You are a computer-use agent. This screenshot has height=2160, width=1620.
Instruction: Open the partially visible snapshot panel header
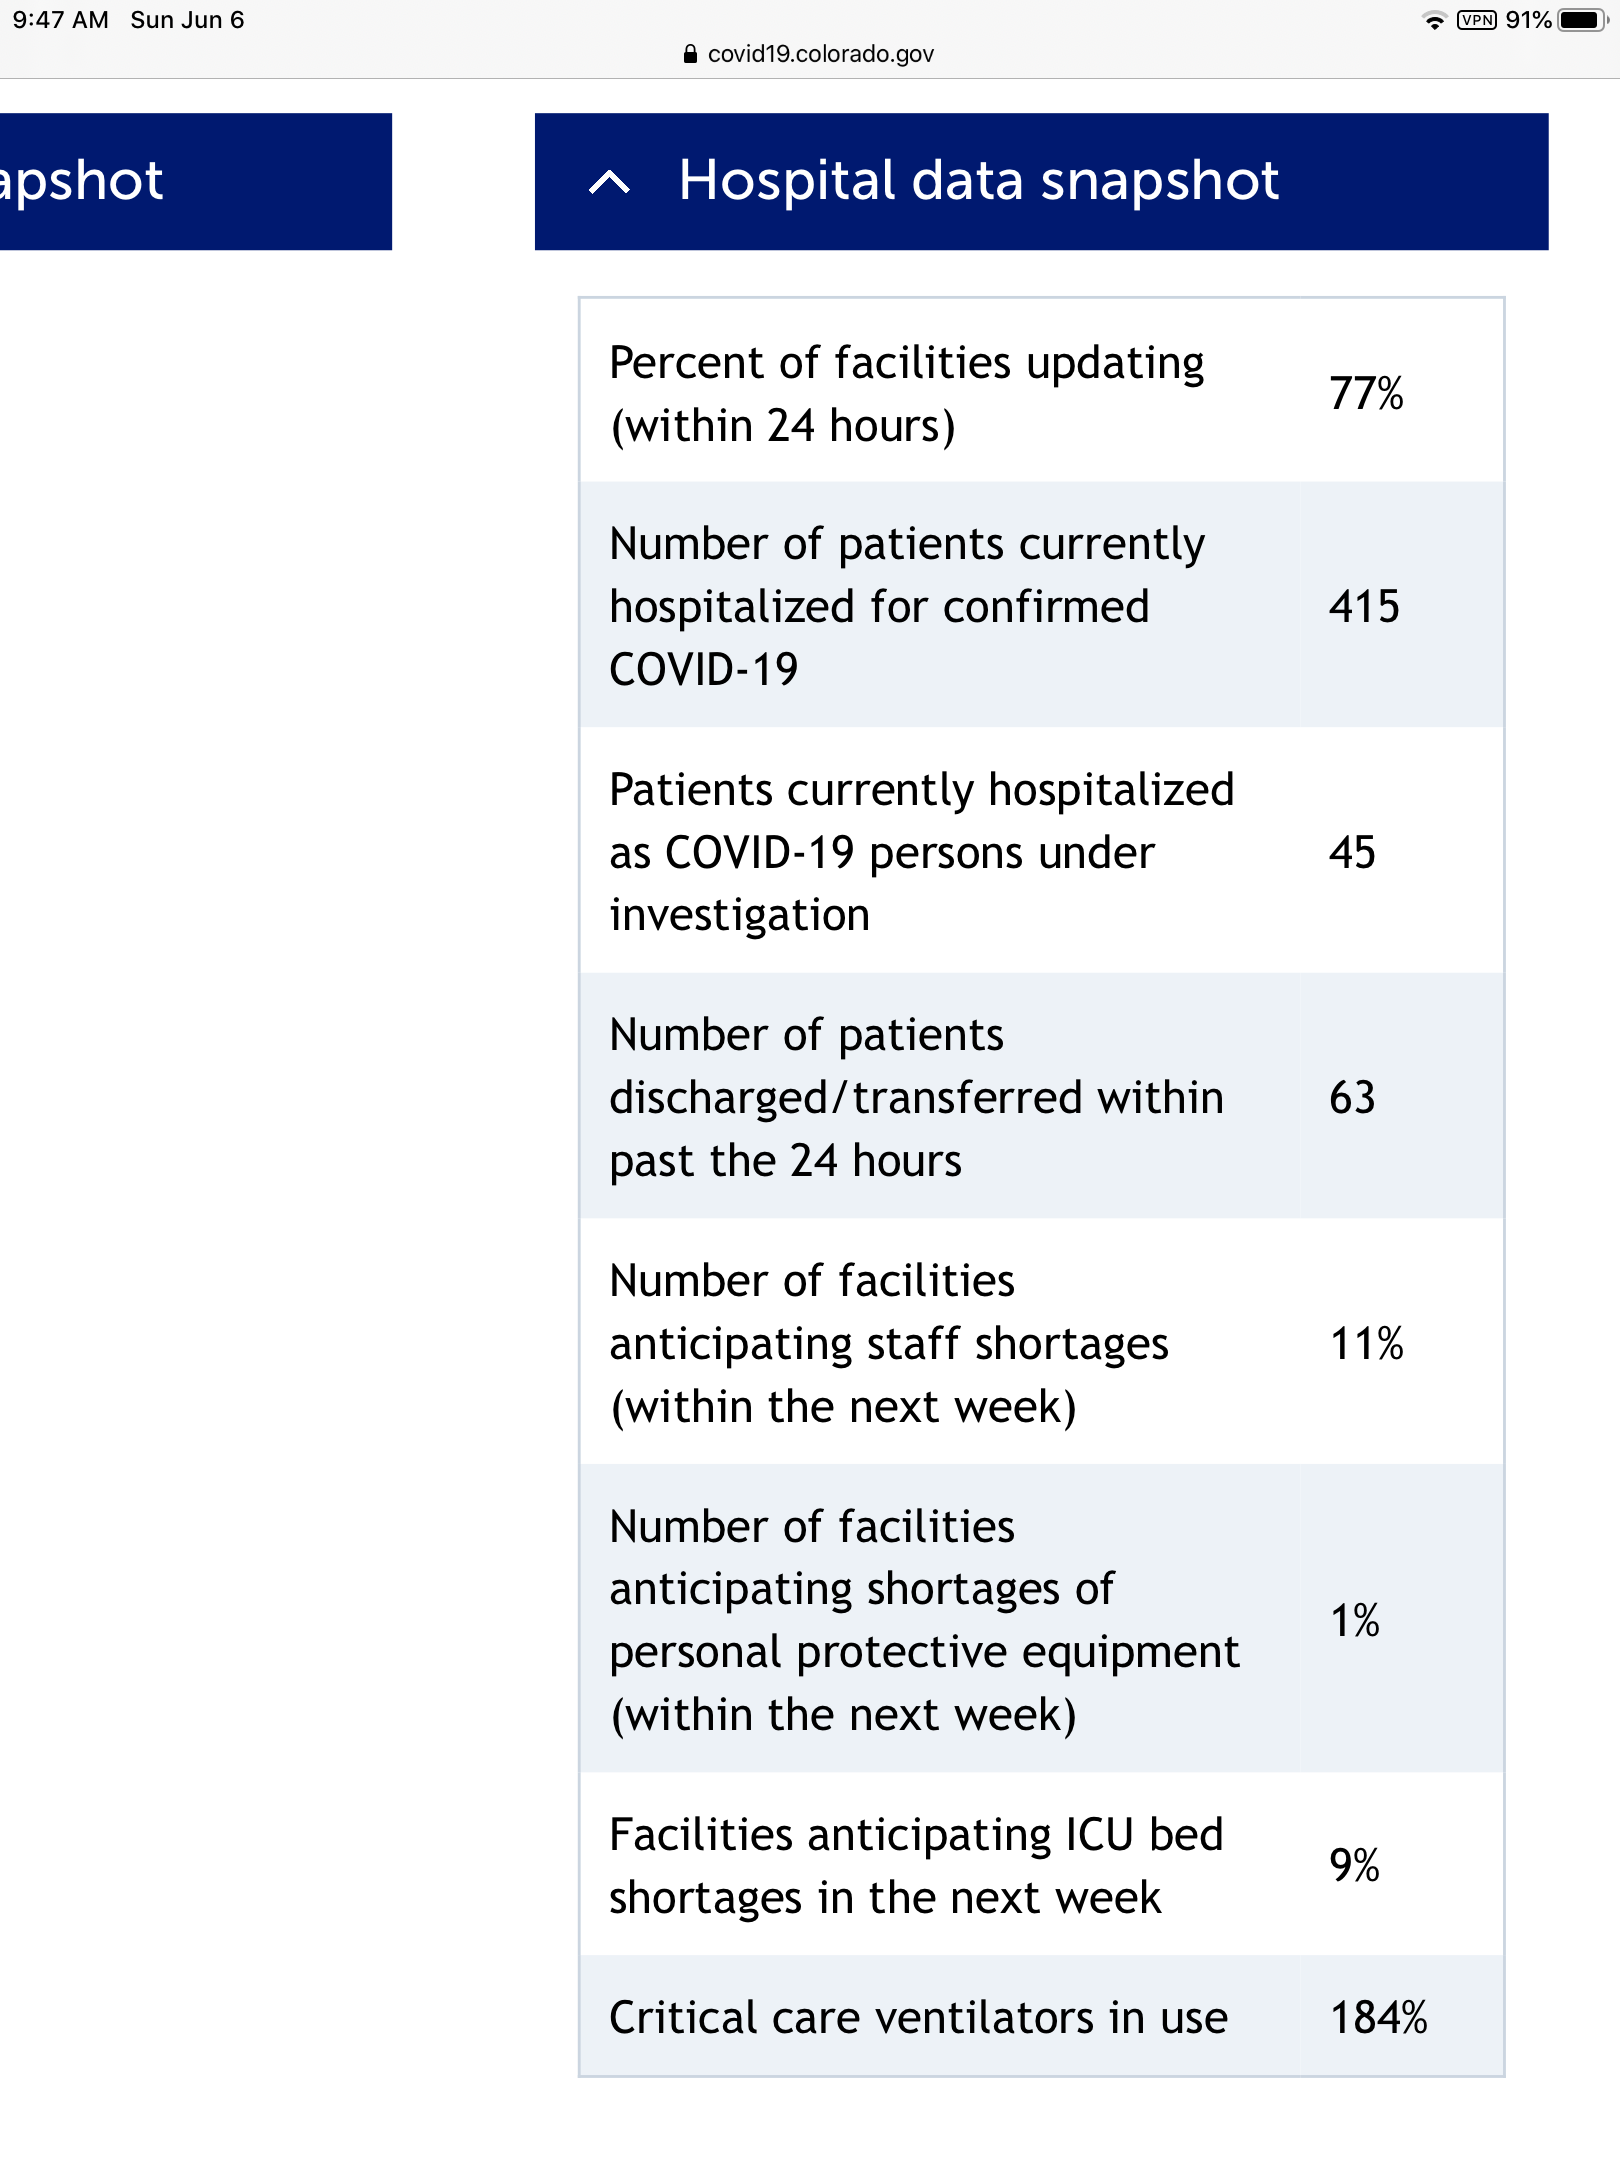(x=196, y=181)
